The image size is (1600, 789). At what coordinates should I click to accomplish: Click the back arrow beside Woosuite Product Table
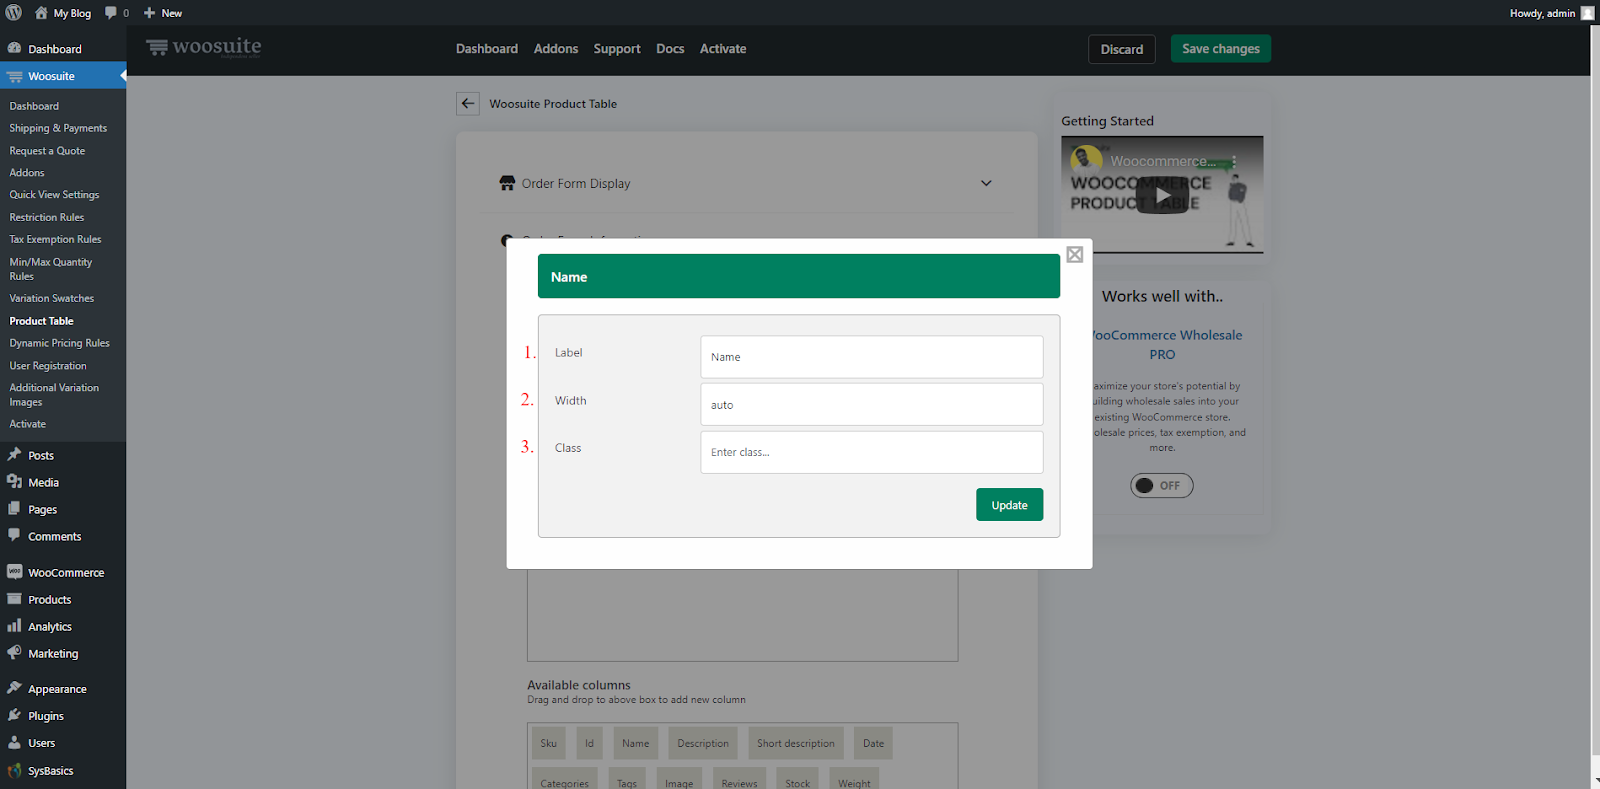coord(468,104)
